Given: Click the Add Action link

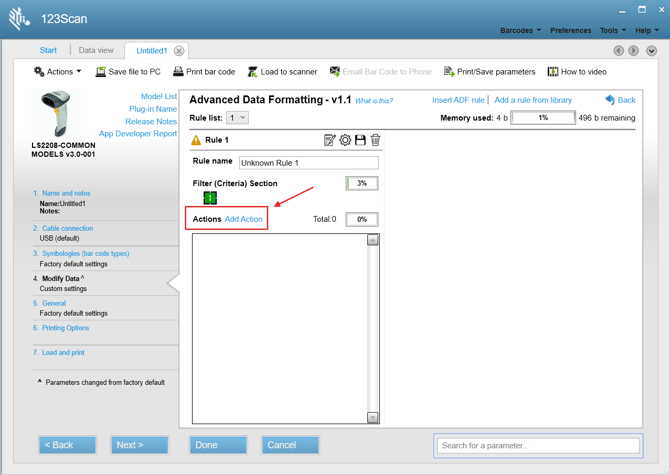Looking at the screenshot, I should (x=244, y=219).
